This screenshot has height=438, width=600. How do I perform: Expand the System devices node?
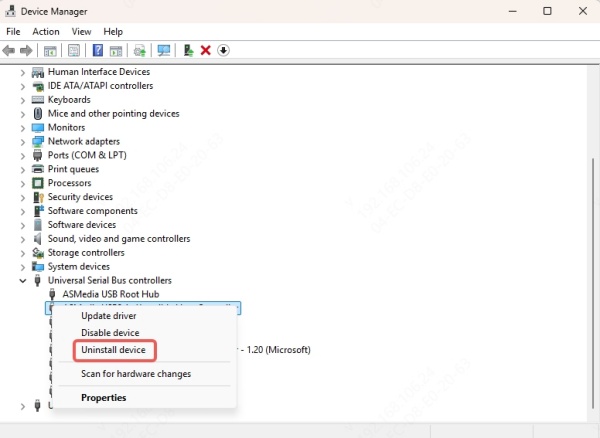23,267
